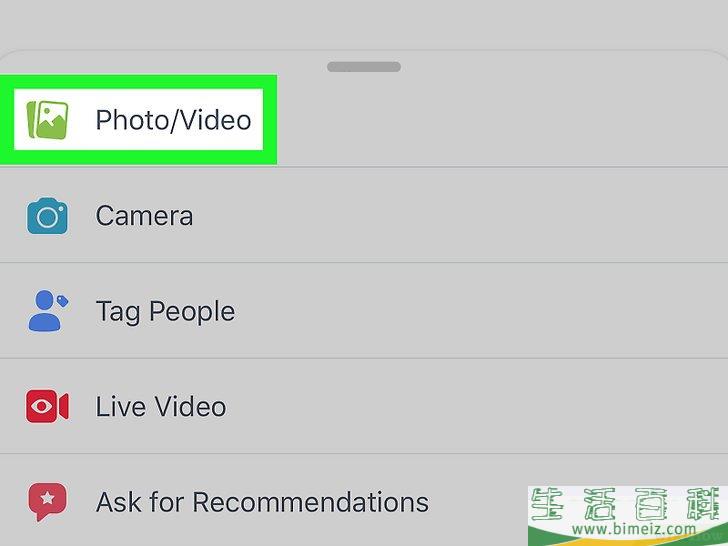The height and width of the screenshot is (546, 728).
Task: Click the white star in Recommendations icon
Action: click(x=47, y=498)
